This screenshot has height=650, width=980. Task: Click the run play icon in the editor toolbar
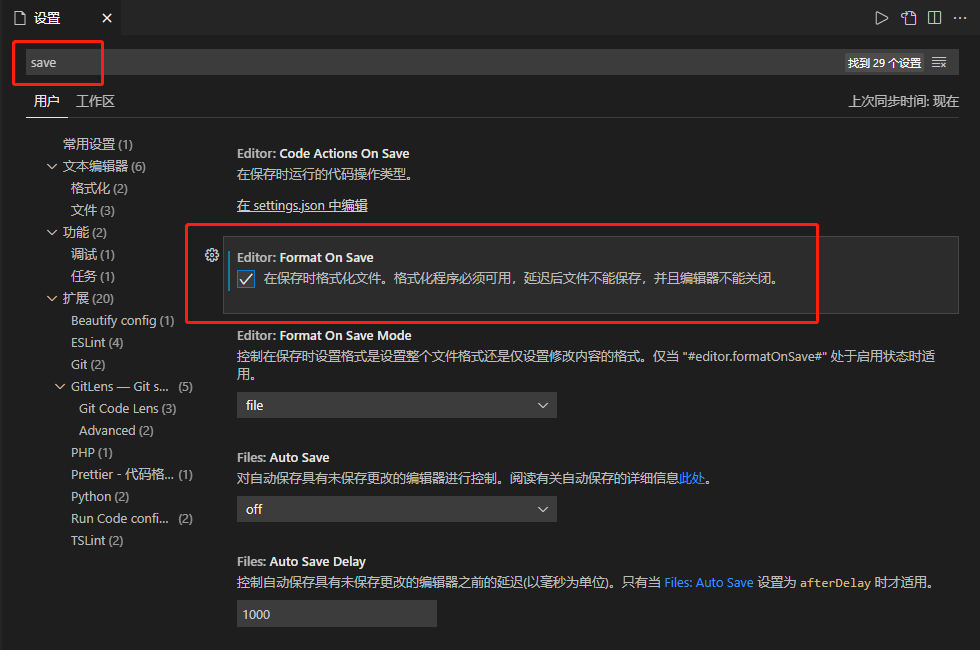[881, 18]
